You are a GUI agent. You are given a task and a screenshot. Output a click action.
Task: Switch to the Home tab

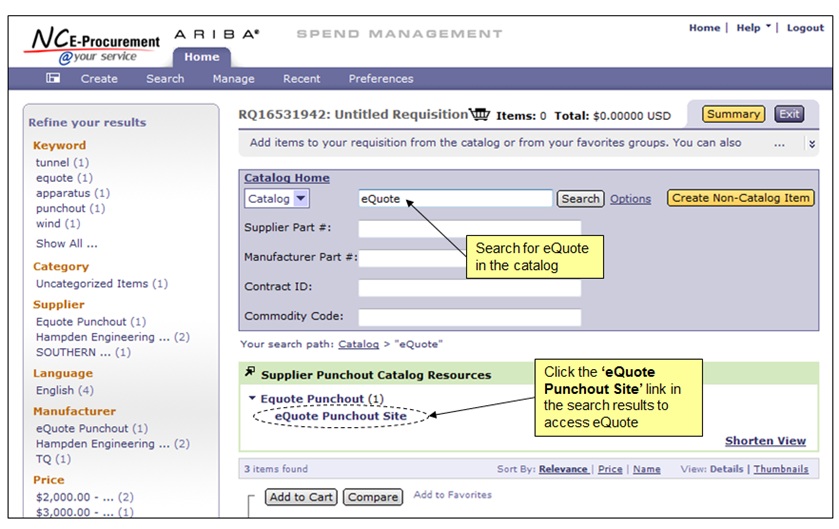click(201, 57)
